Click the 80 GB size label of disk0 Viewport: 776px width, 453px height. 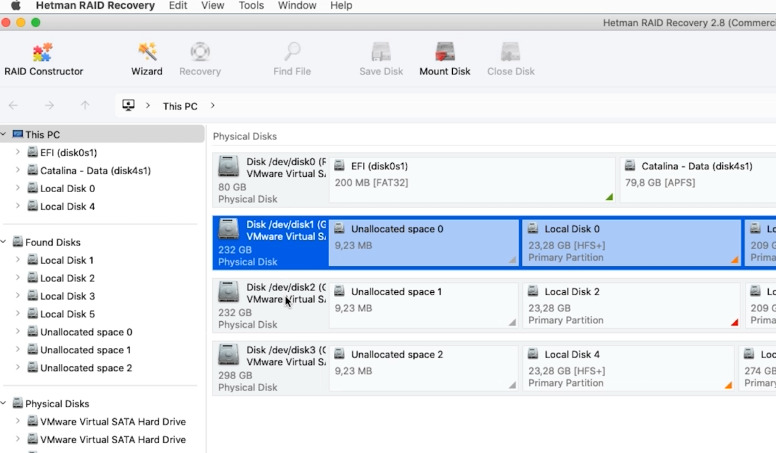click(x=232, y=187)
